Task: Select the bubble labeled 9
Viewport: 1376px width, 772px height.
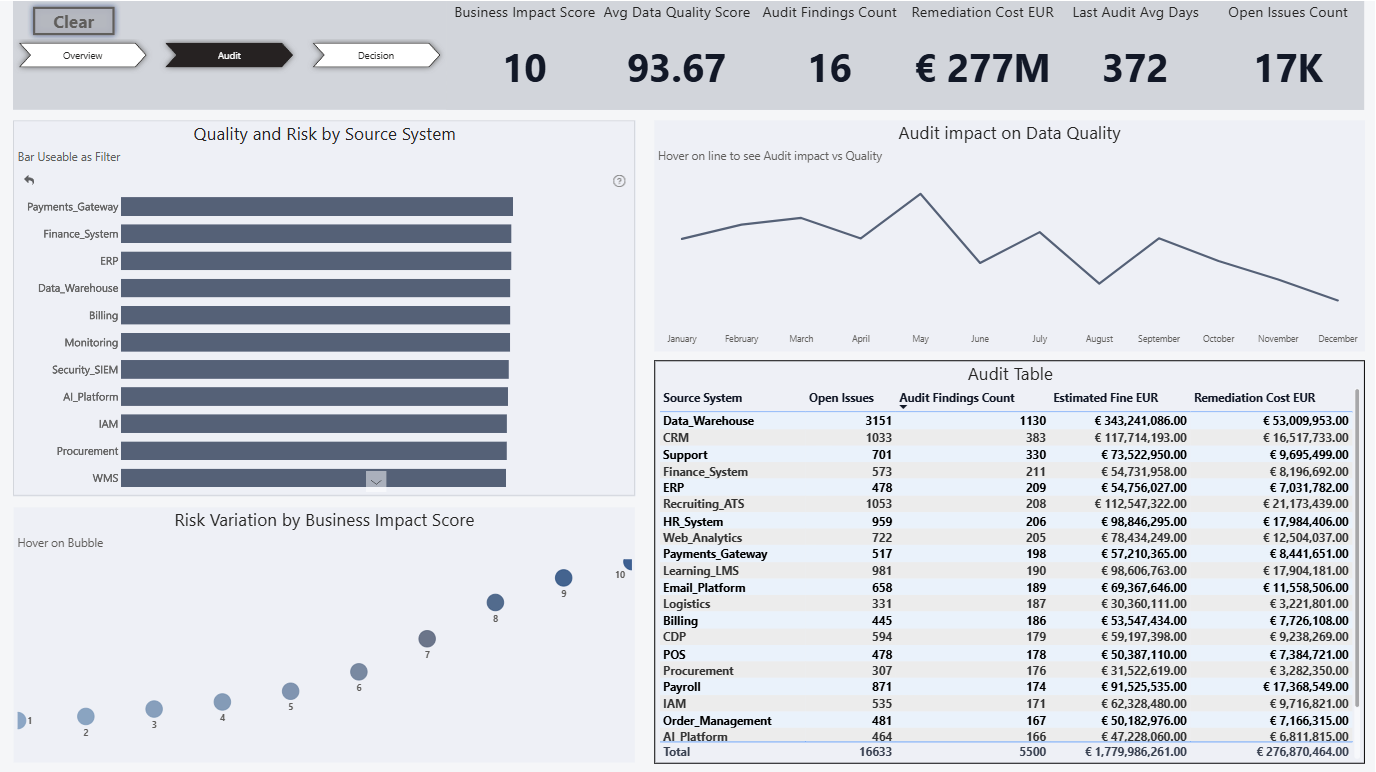Action: [563, 578]
